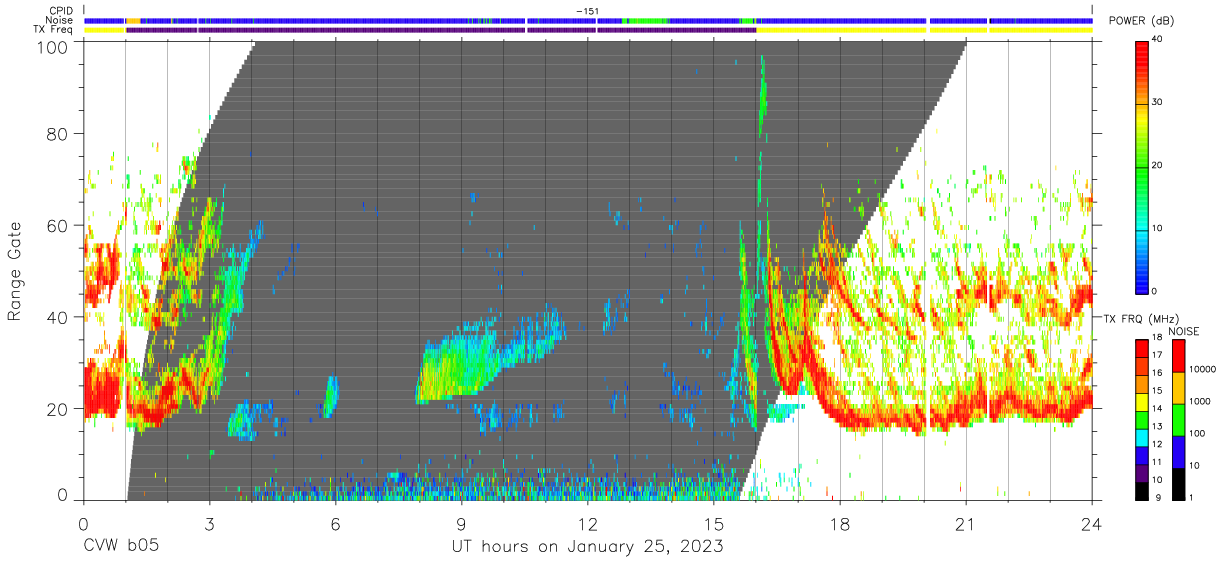This screenshot has width=1228, height=567.
Task: Click the 14 label on the TX FRQ legend
Action: [1157, 410]
